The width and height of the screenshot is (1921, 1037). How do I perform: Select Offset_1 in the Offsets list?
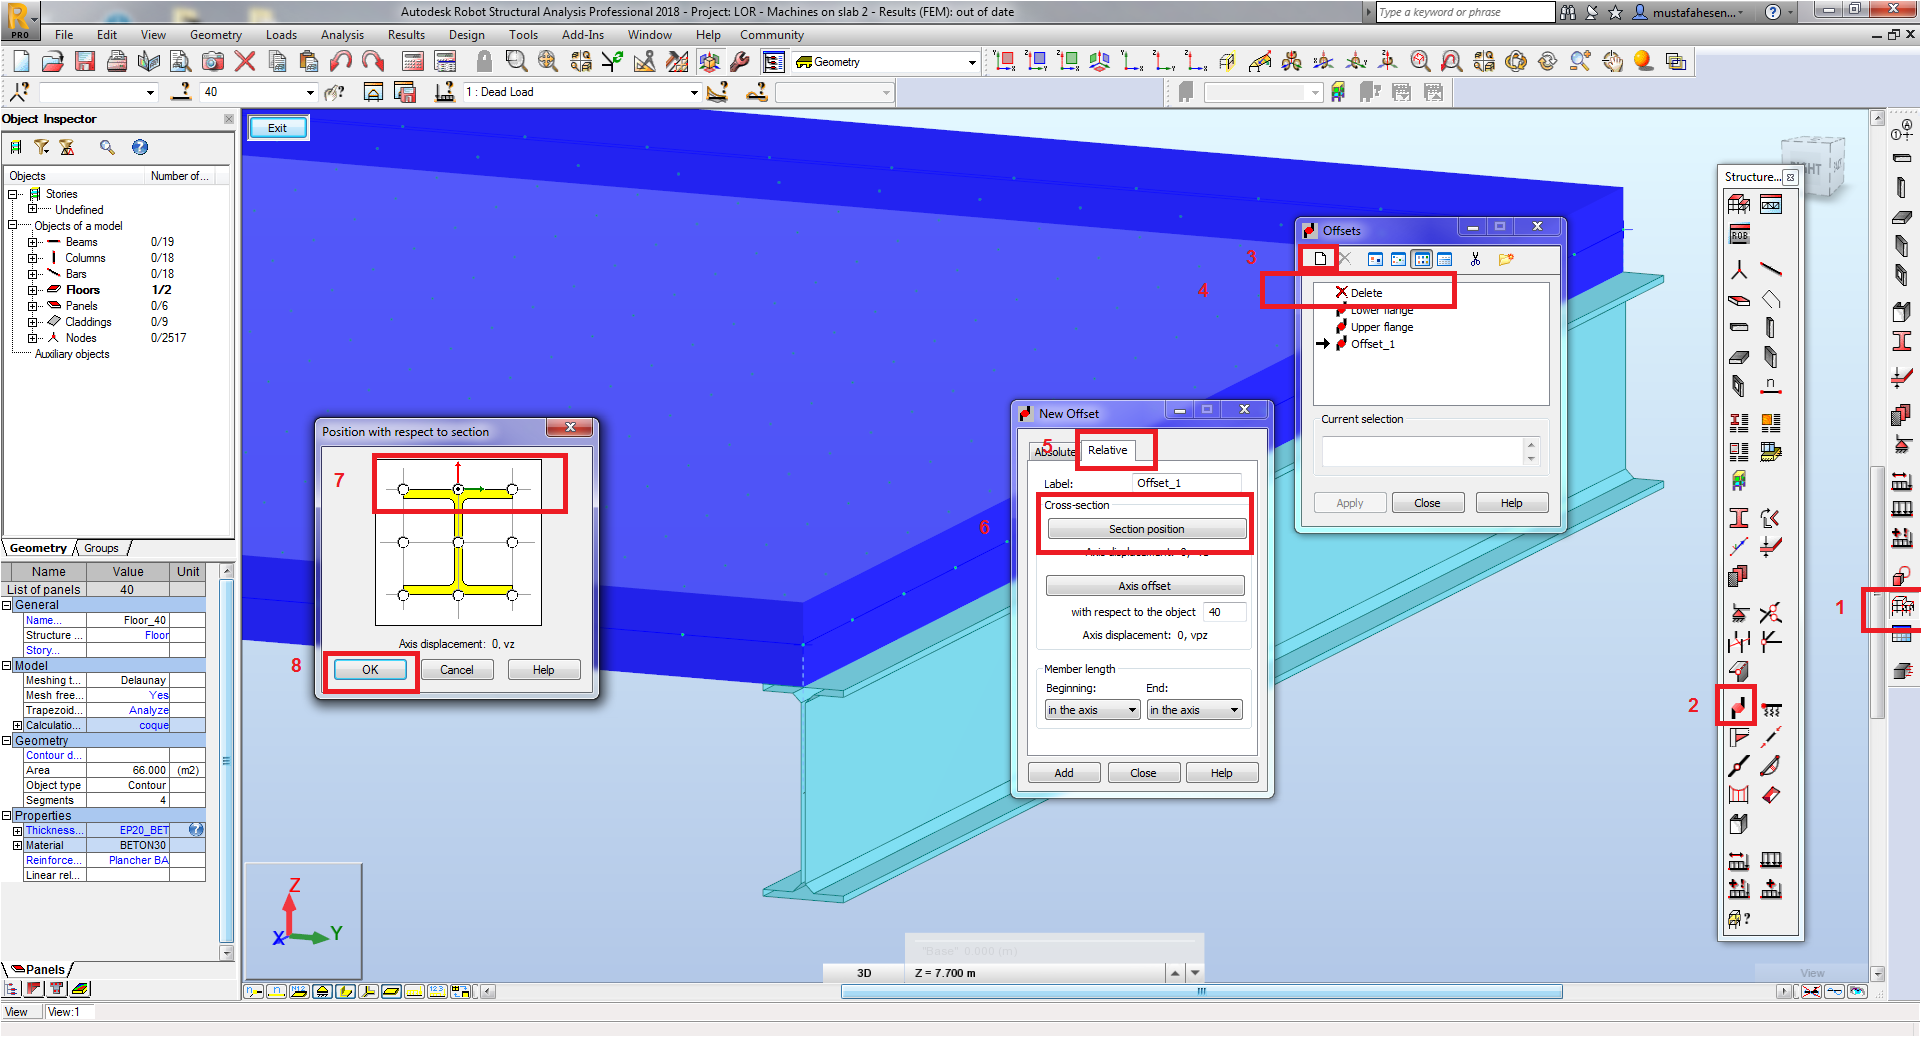tap(1371, 344)
